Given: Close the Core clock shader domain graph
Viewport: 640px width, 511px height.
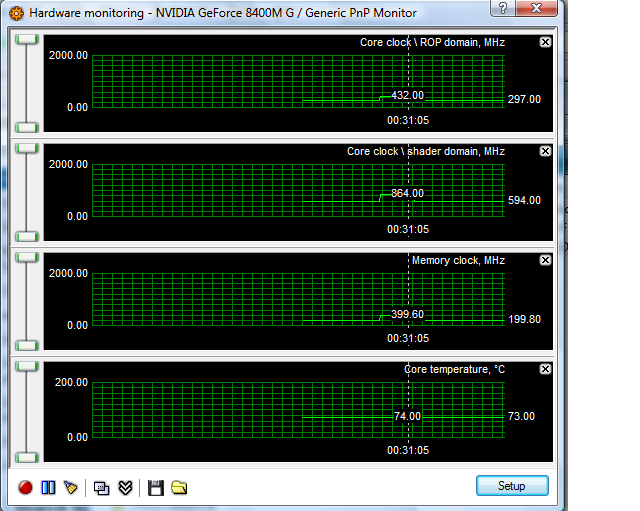Looking at the screenshot, I should pos(545,151).
